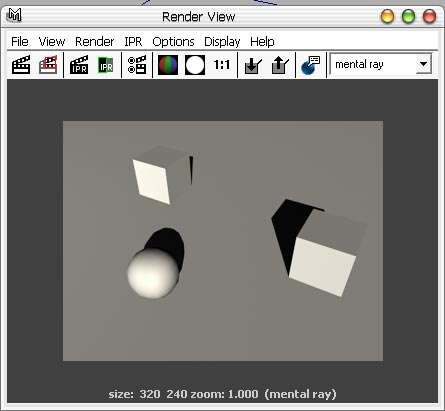Image resolution: width=445 pixels, height=411 pixels.
Task: Open the IPR menu
Action: 133,42
